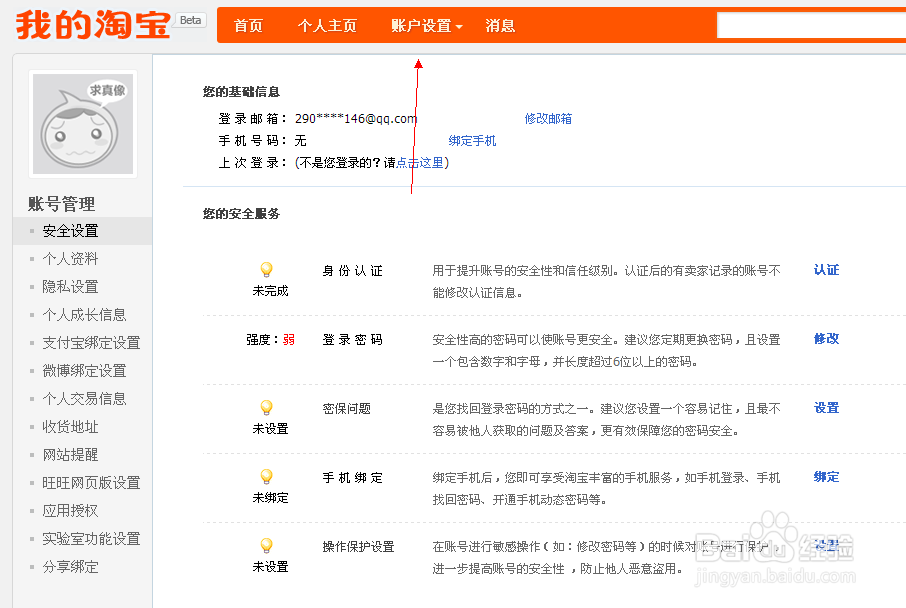Click the 修改邮箱 link
The image size is (906, 608).
548,118
